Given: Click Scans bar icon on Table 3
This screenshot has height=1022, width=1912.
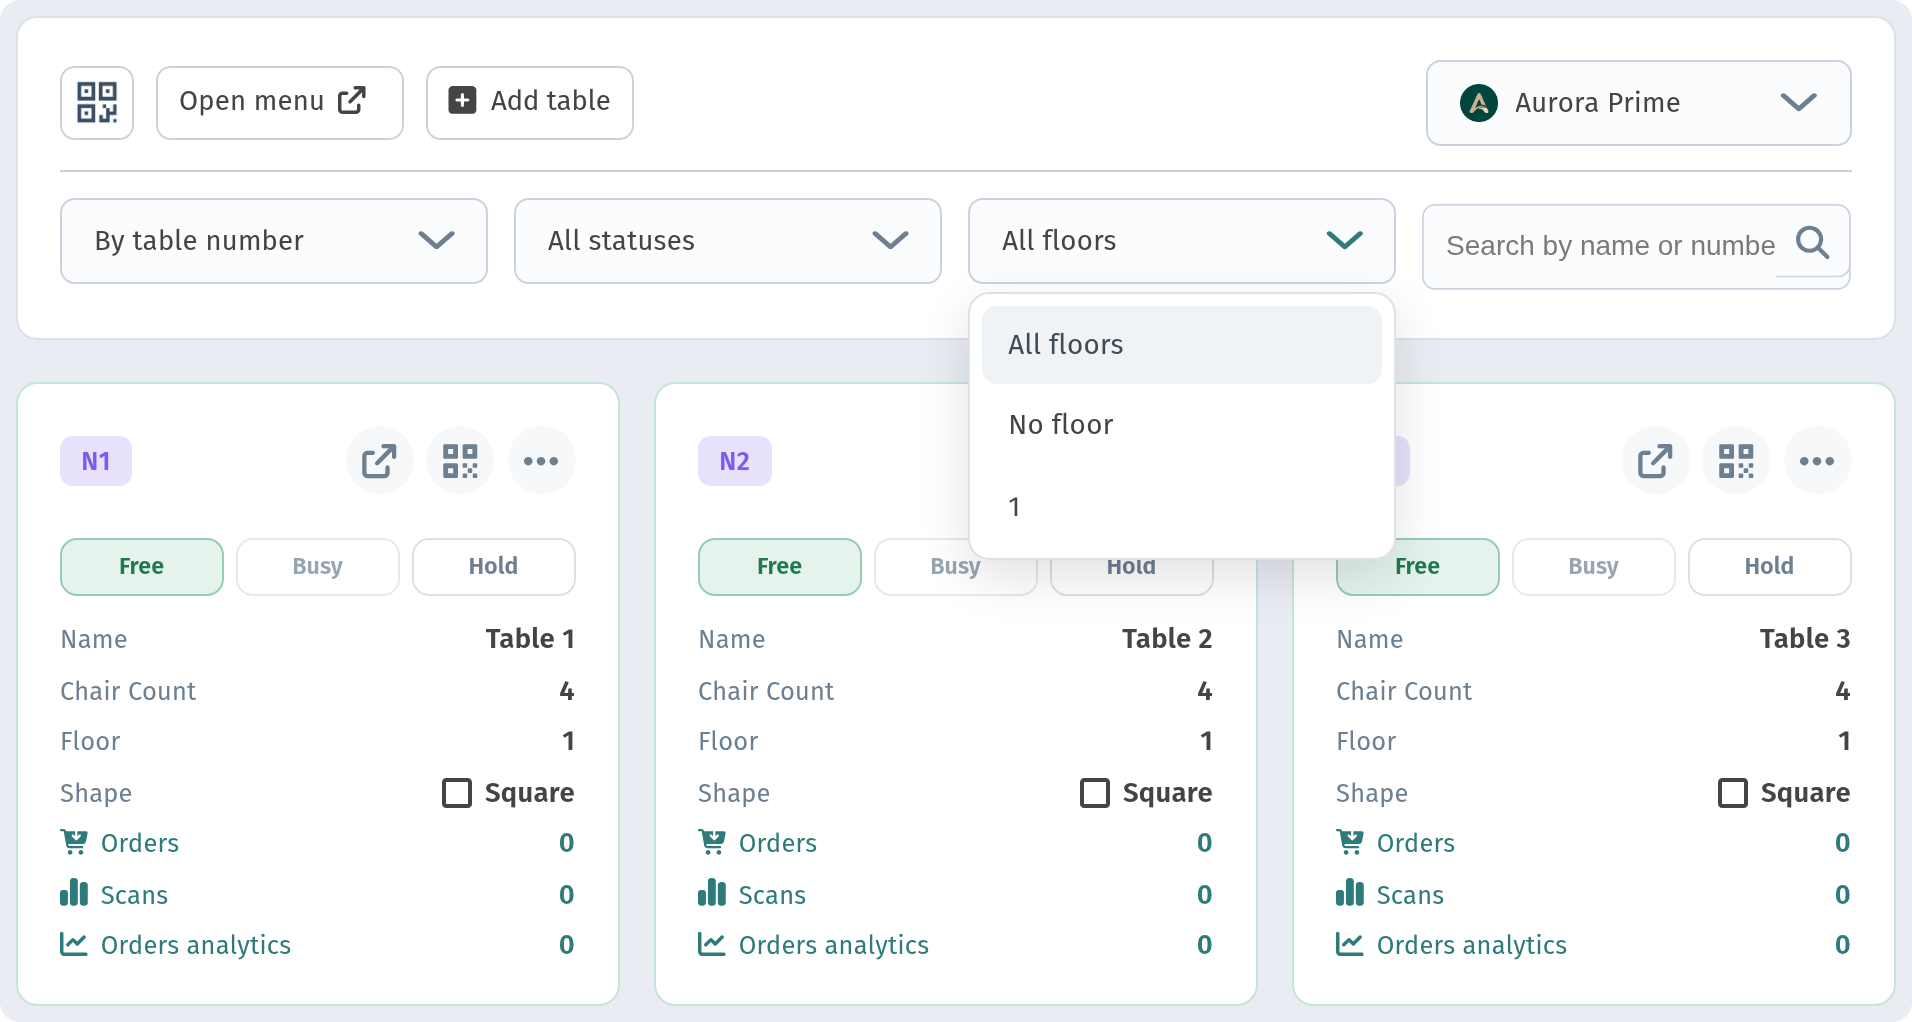Looking at the screenshot, I should pyautogui.click(x=1350, y=892).
